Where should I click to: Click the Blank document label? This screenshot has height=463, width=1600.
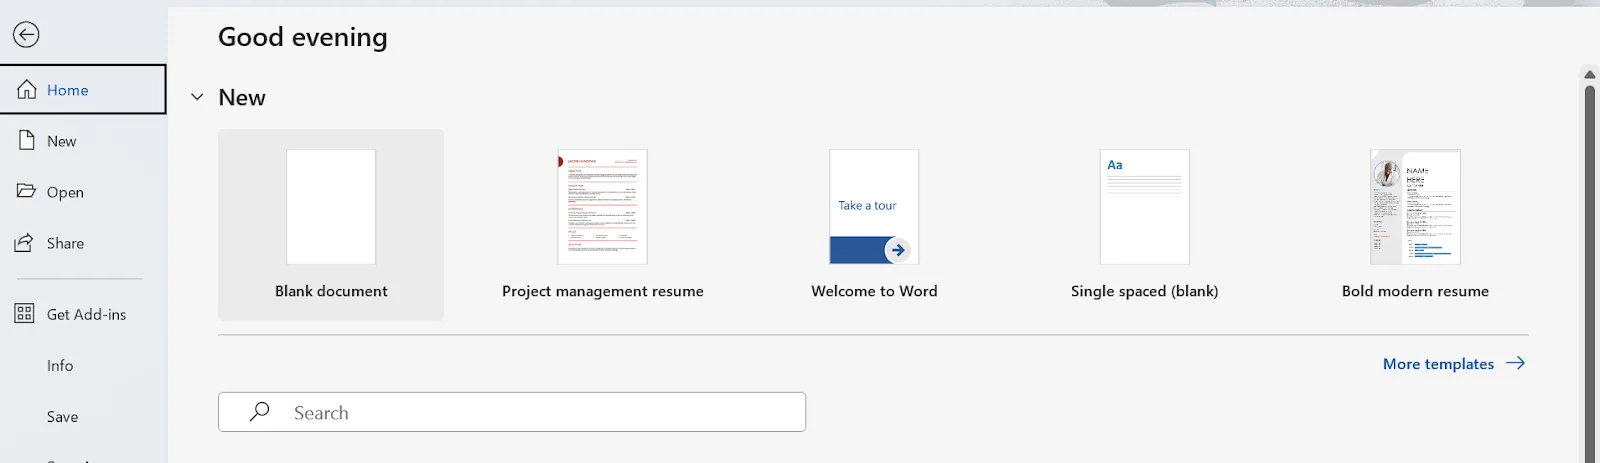(331, 291)
